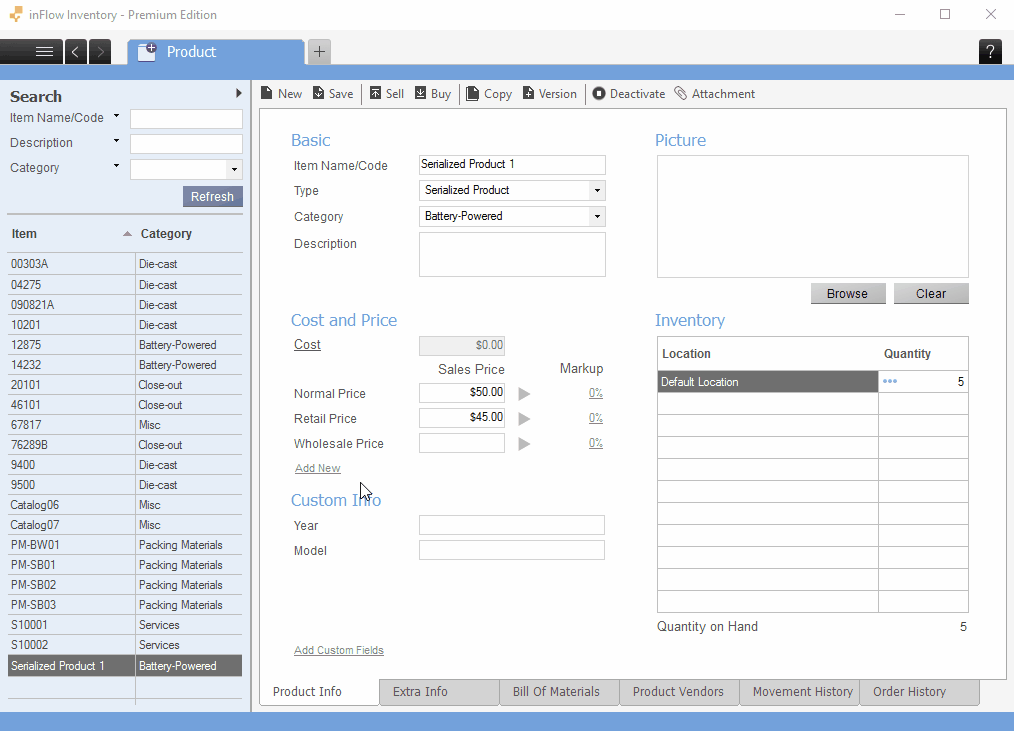Open Description search field dropdown

coord(116,141)
